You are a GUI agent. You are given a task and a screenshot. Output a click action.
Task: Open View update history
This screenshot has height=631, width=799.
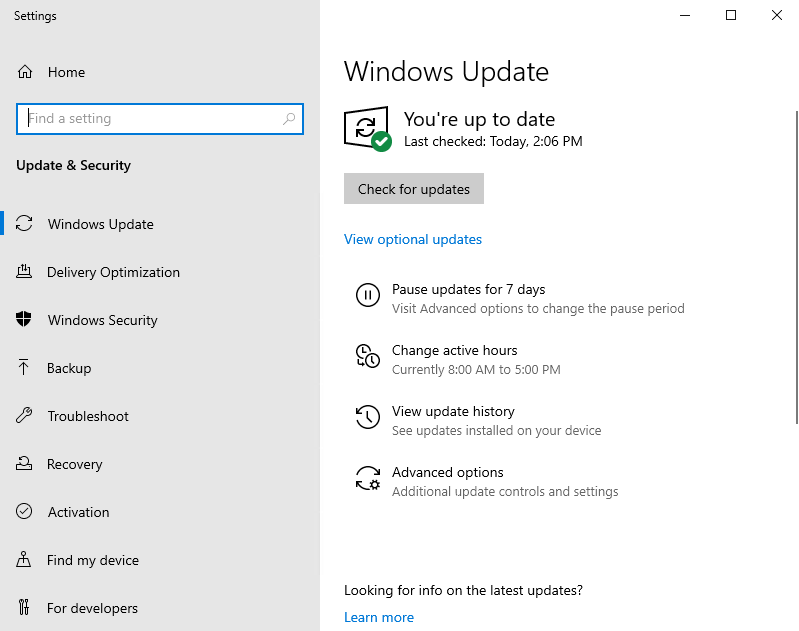[453, 411]
